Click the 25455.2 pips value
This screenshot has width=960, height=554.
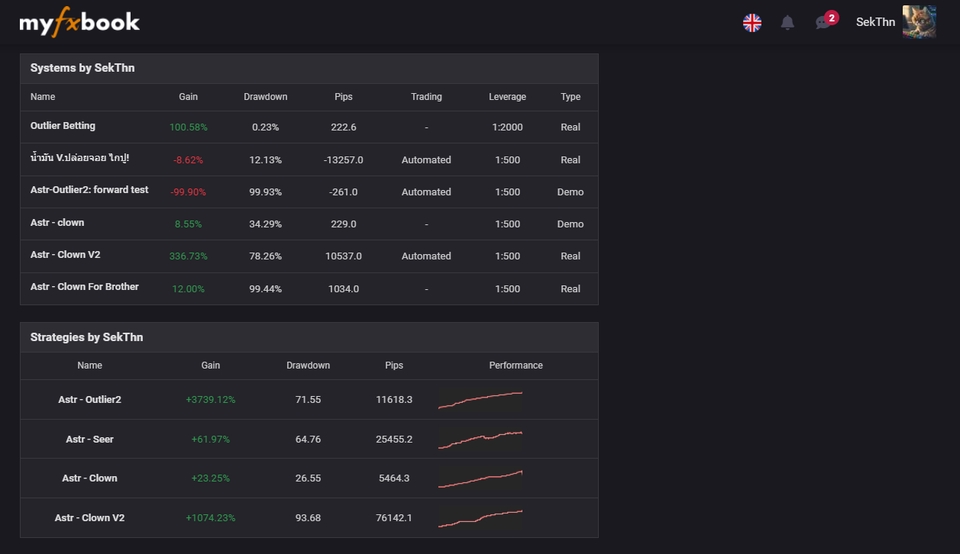(394, 440)
